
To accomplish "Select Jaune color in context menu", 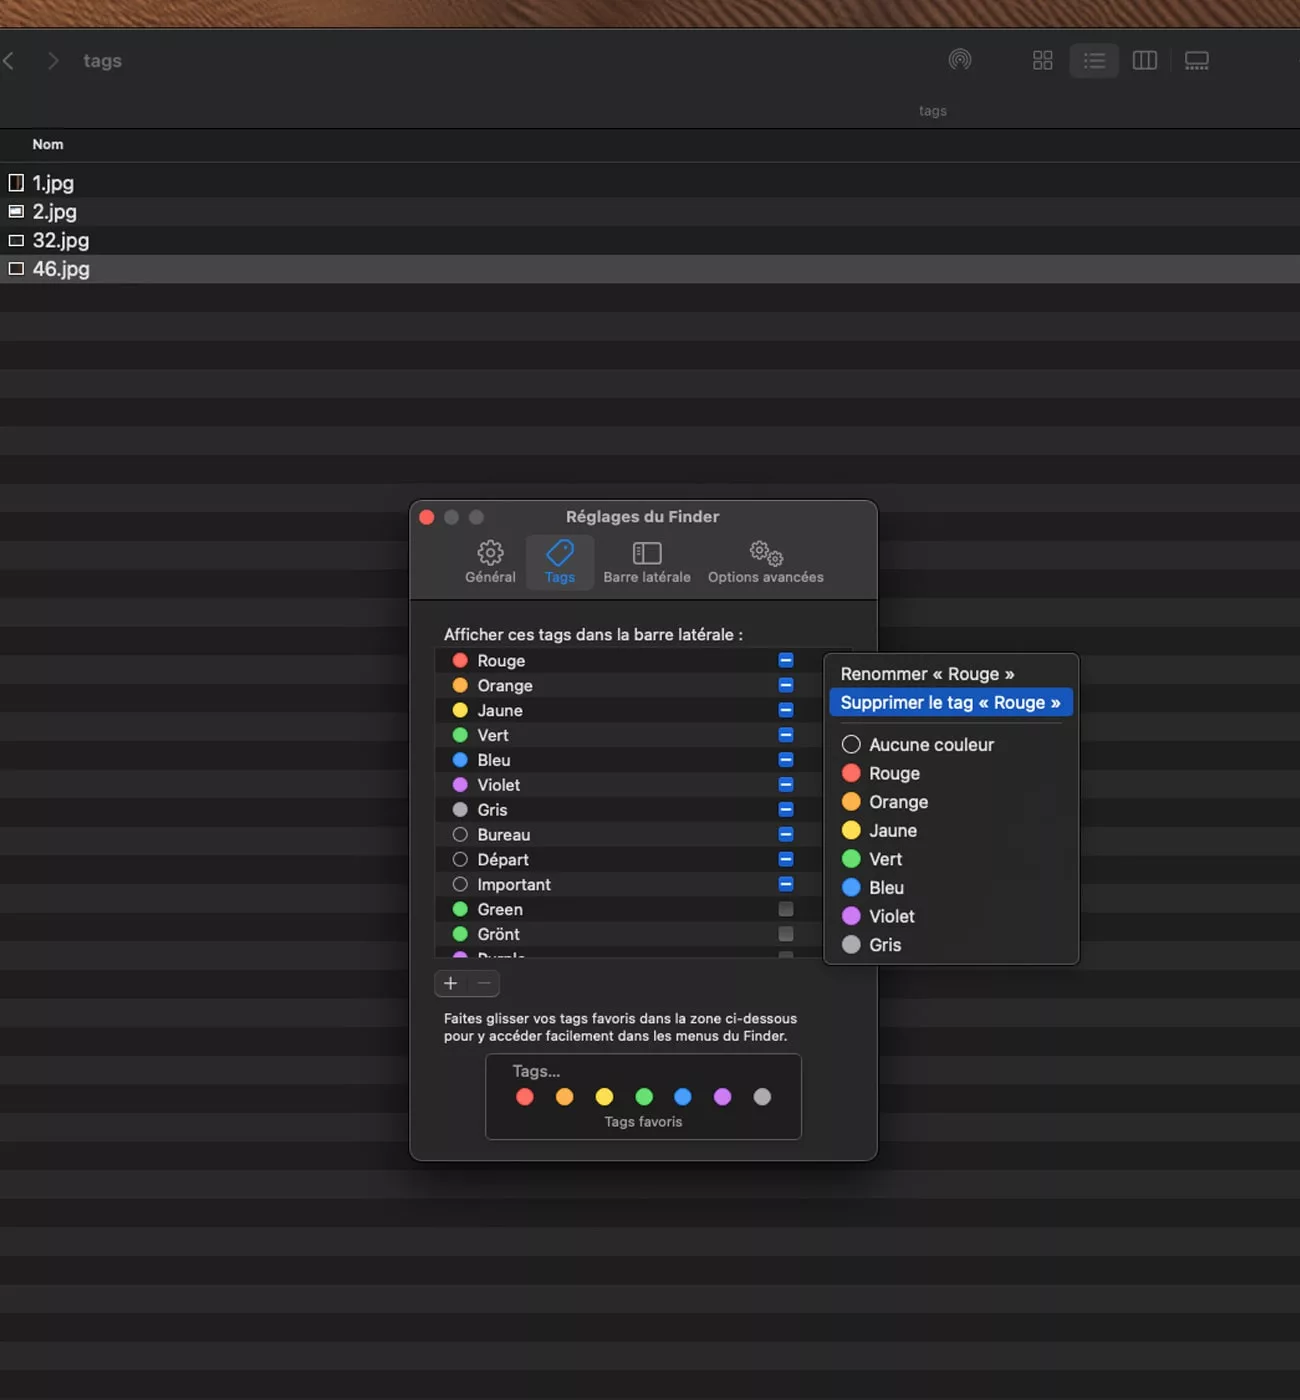I will (951, 831).
